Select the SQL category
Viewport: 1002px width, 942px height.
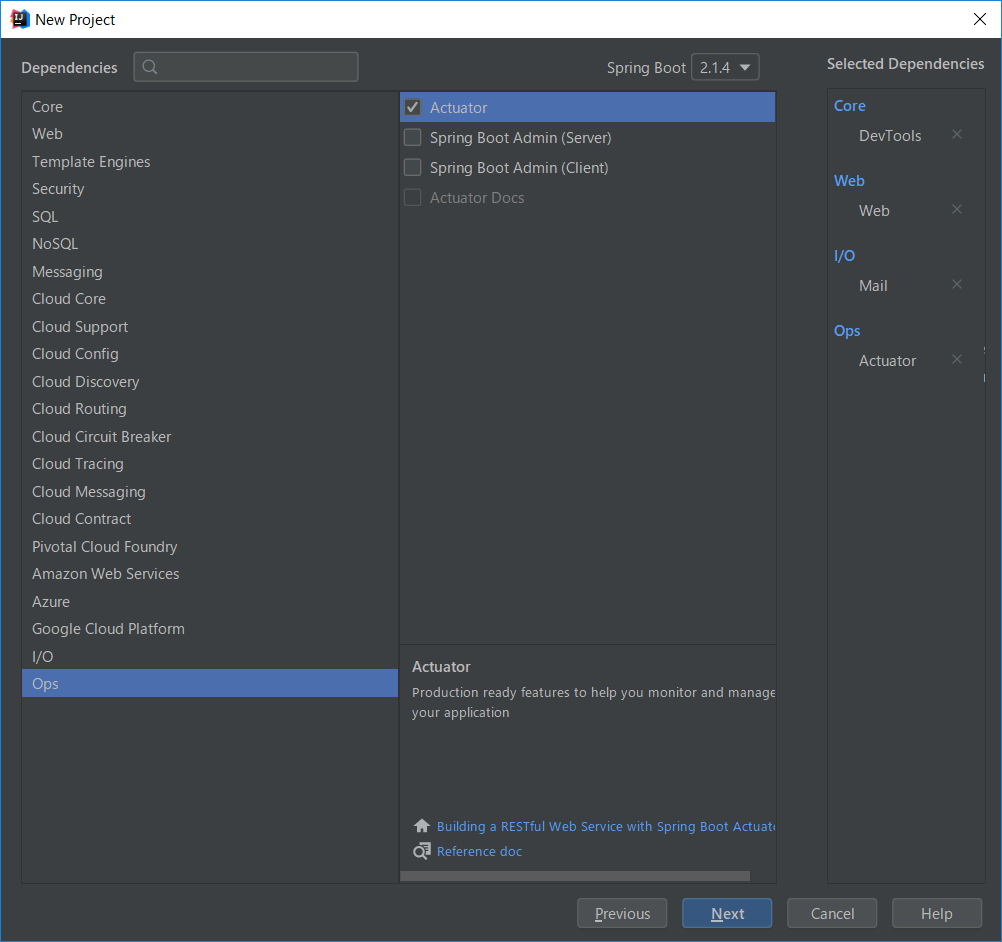(210, 217)
